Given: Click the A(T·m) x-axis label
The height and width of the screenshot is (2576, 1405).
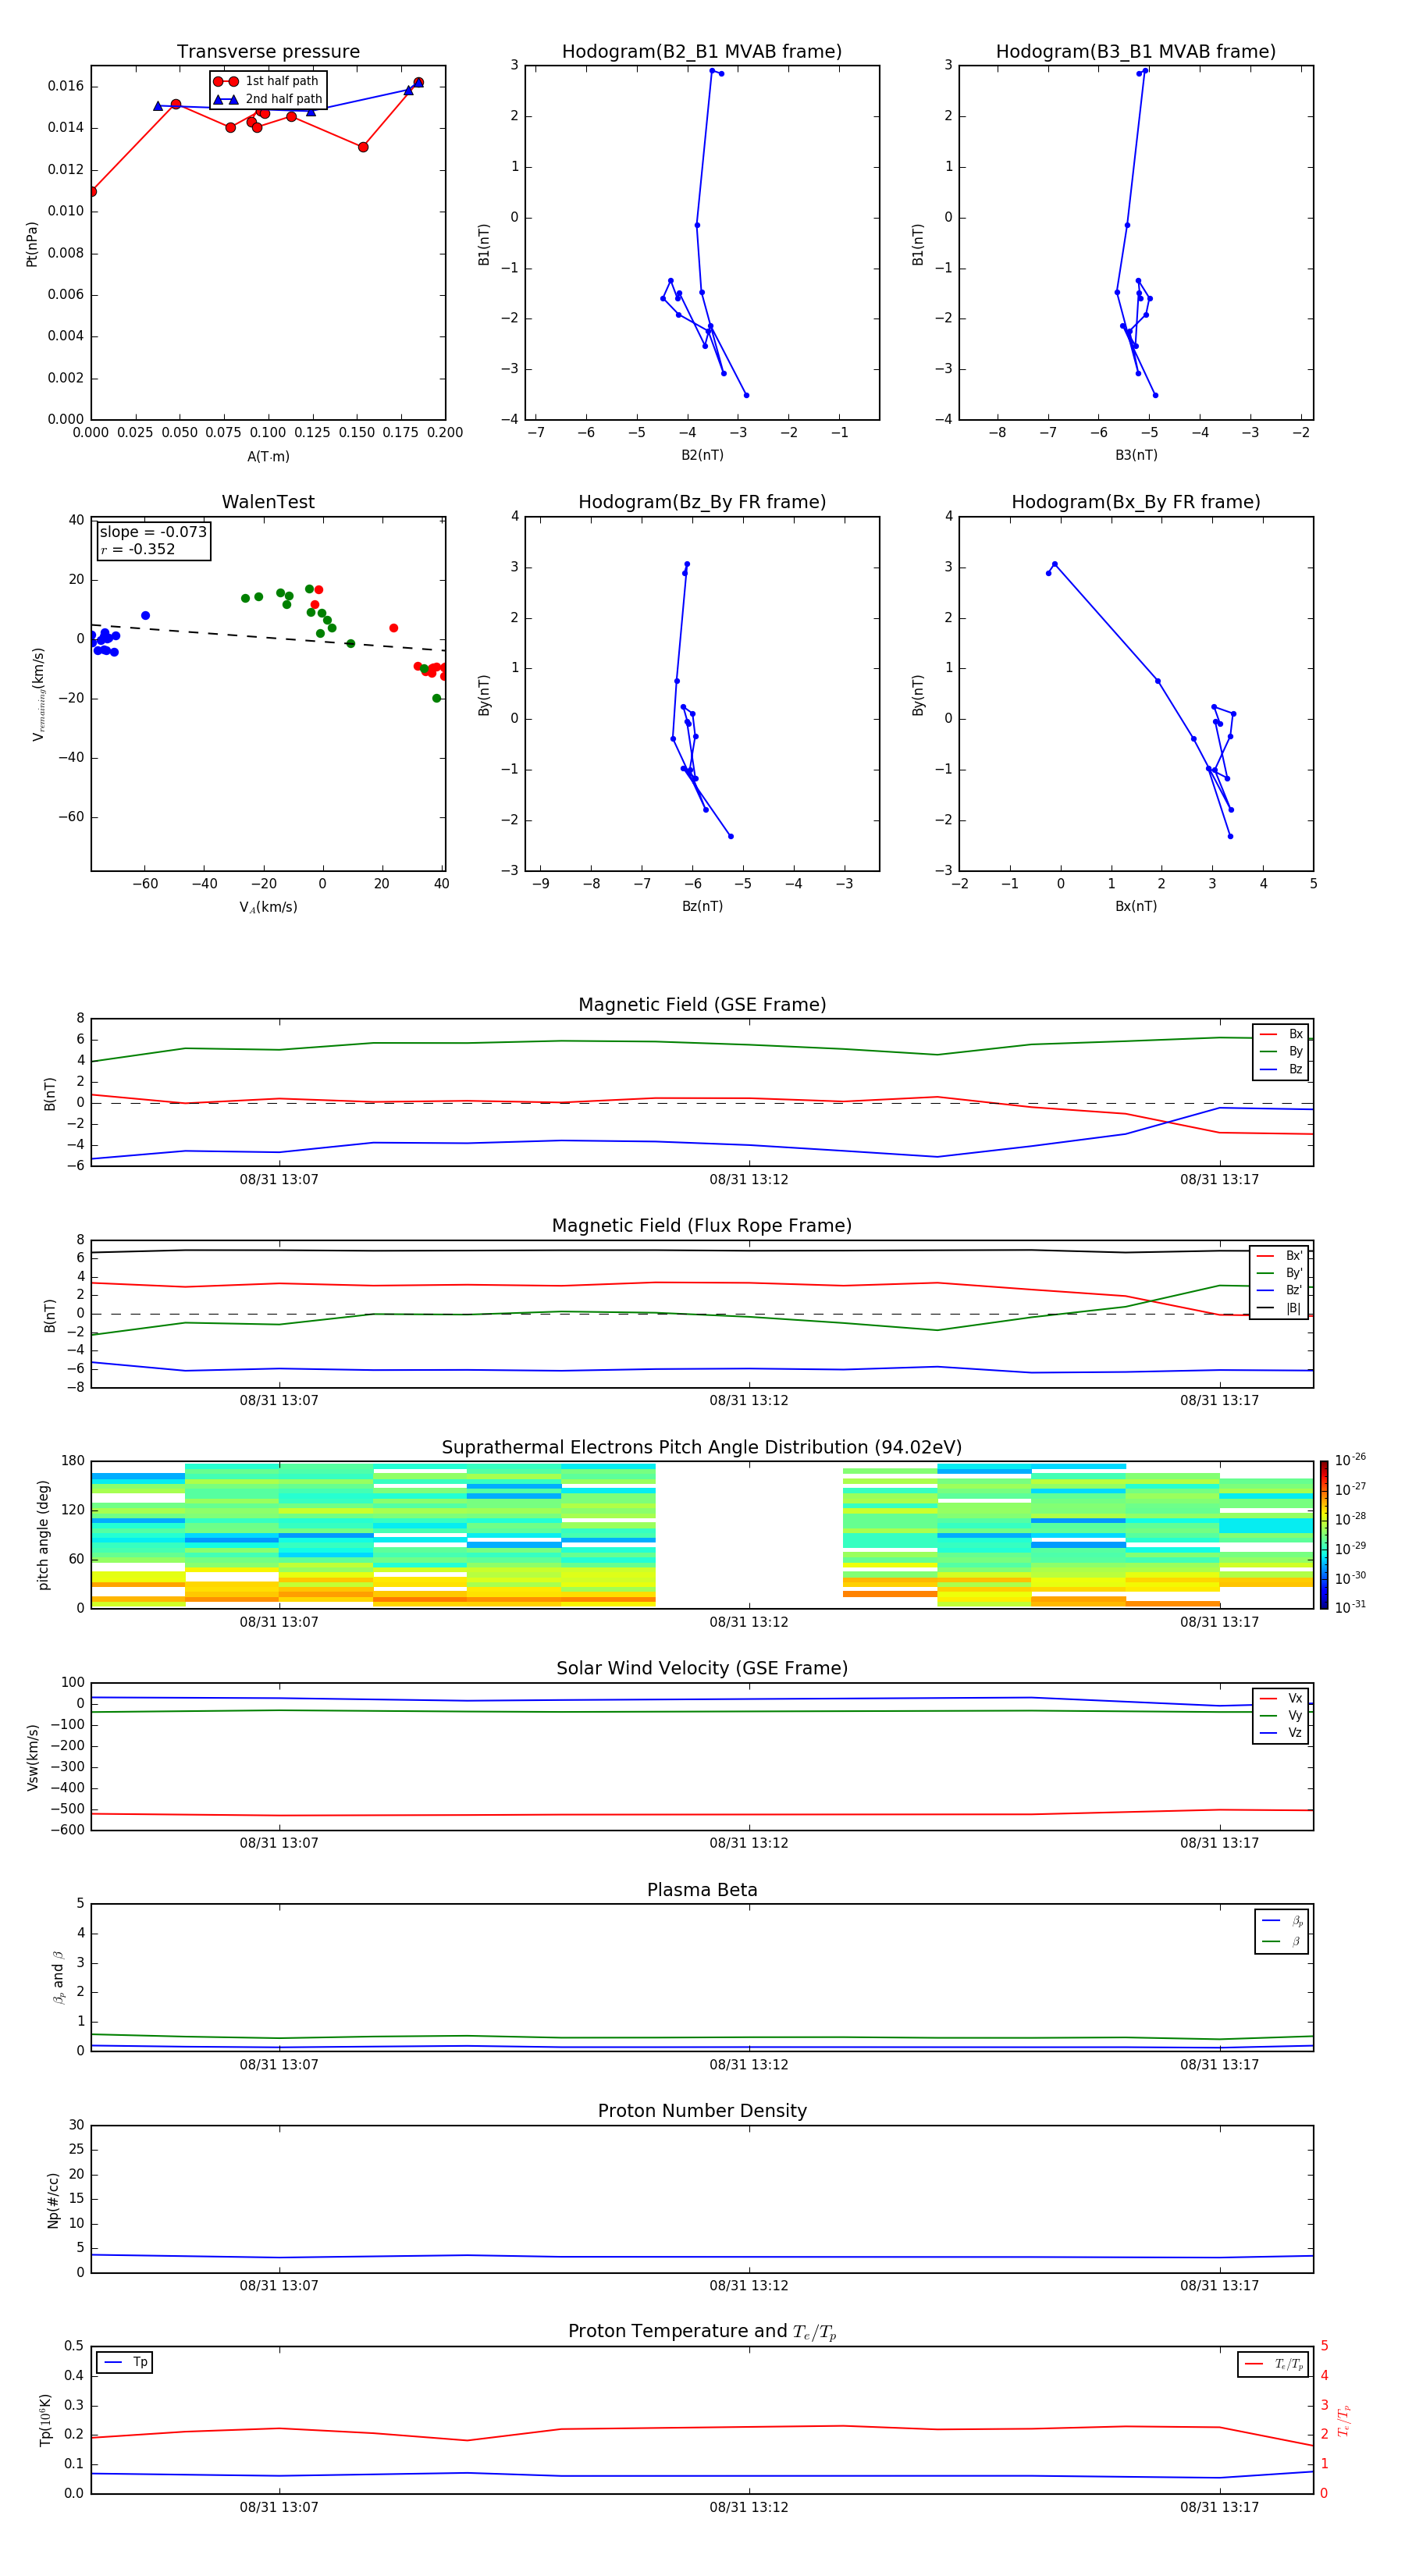Looking at the screenshot, I should (x=268, y=457).
